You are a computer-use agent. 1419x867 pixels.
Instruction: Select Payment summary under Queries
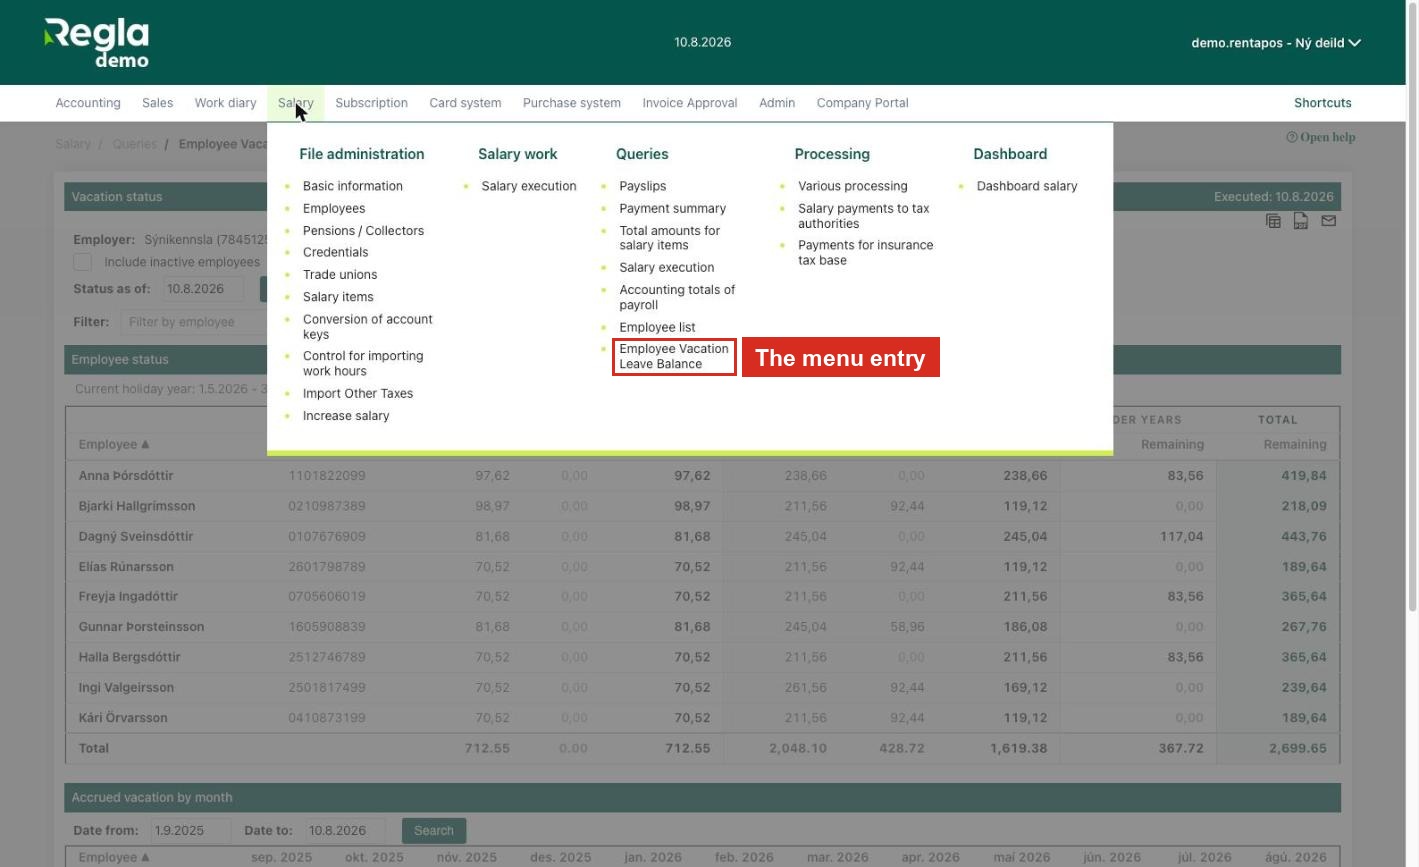(x=672, y=208)
